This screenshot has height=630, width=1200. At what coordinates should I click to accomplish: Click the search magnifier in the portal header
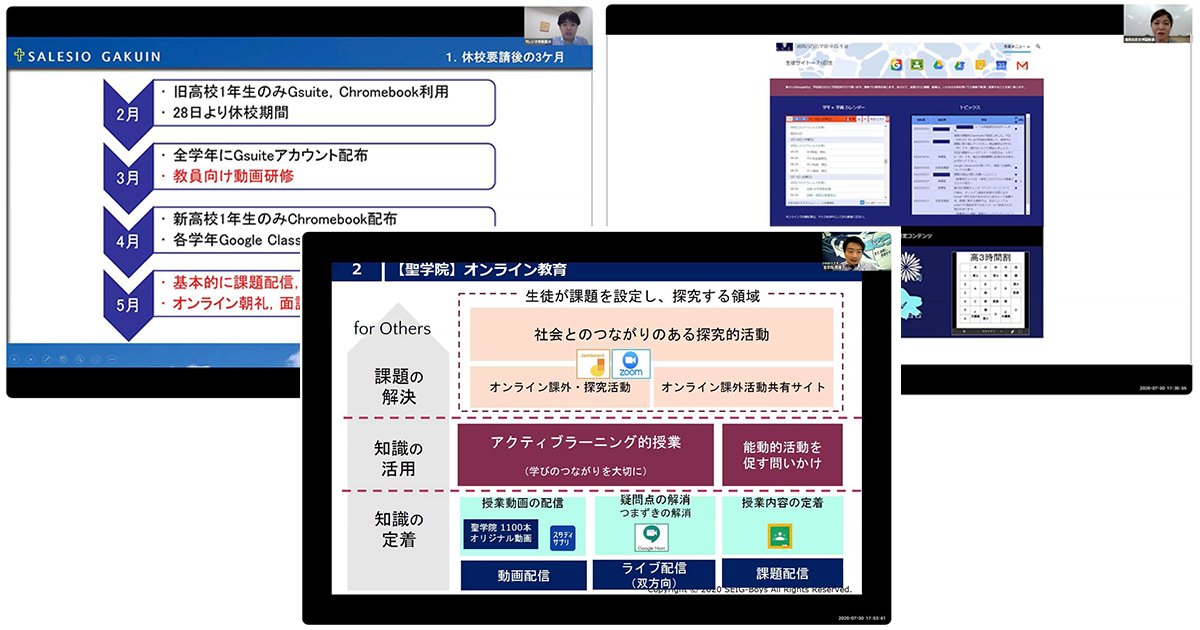1039,46
